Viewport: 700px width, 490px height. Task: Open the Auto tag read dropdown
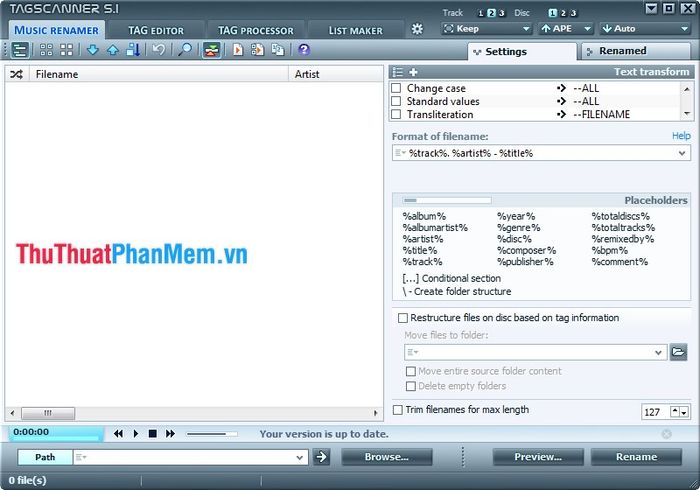(646, 29)
